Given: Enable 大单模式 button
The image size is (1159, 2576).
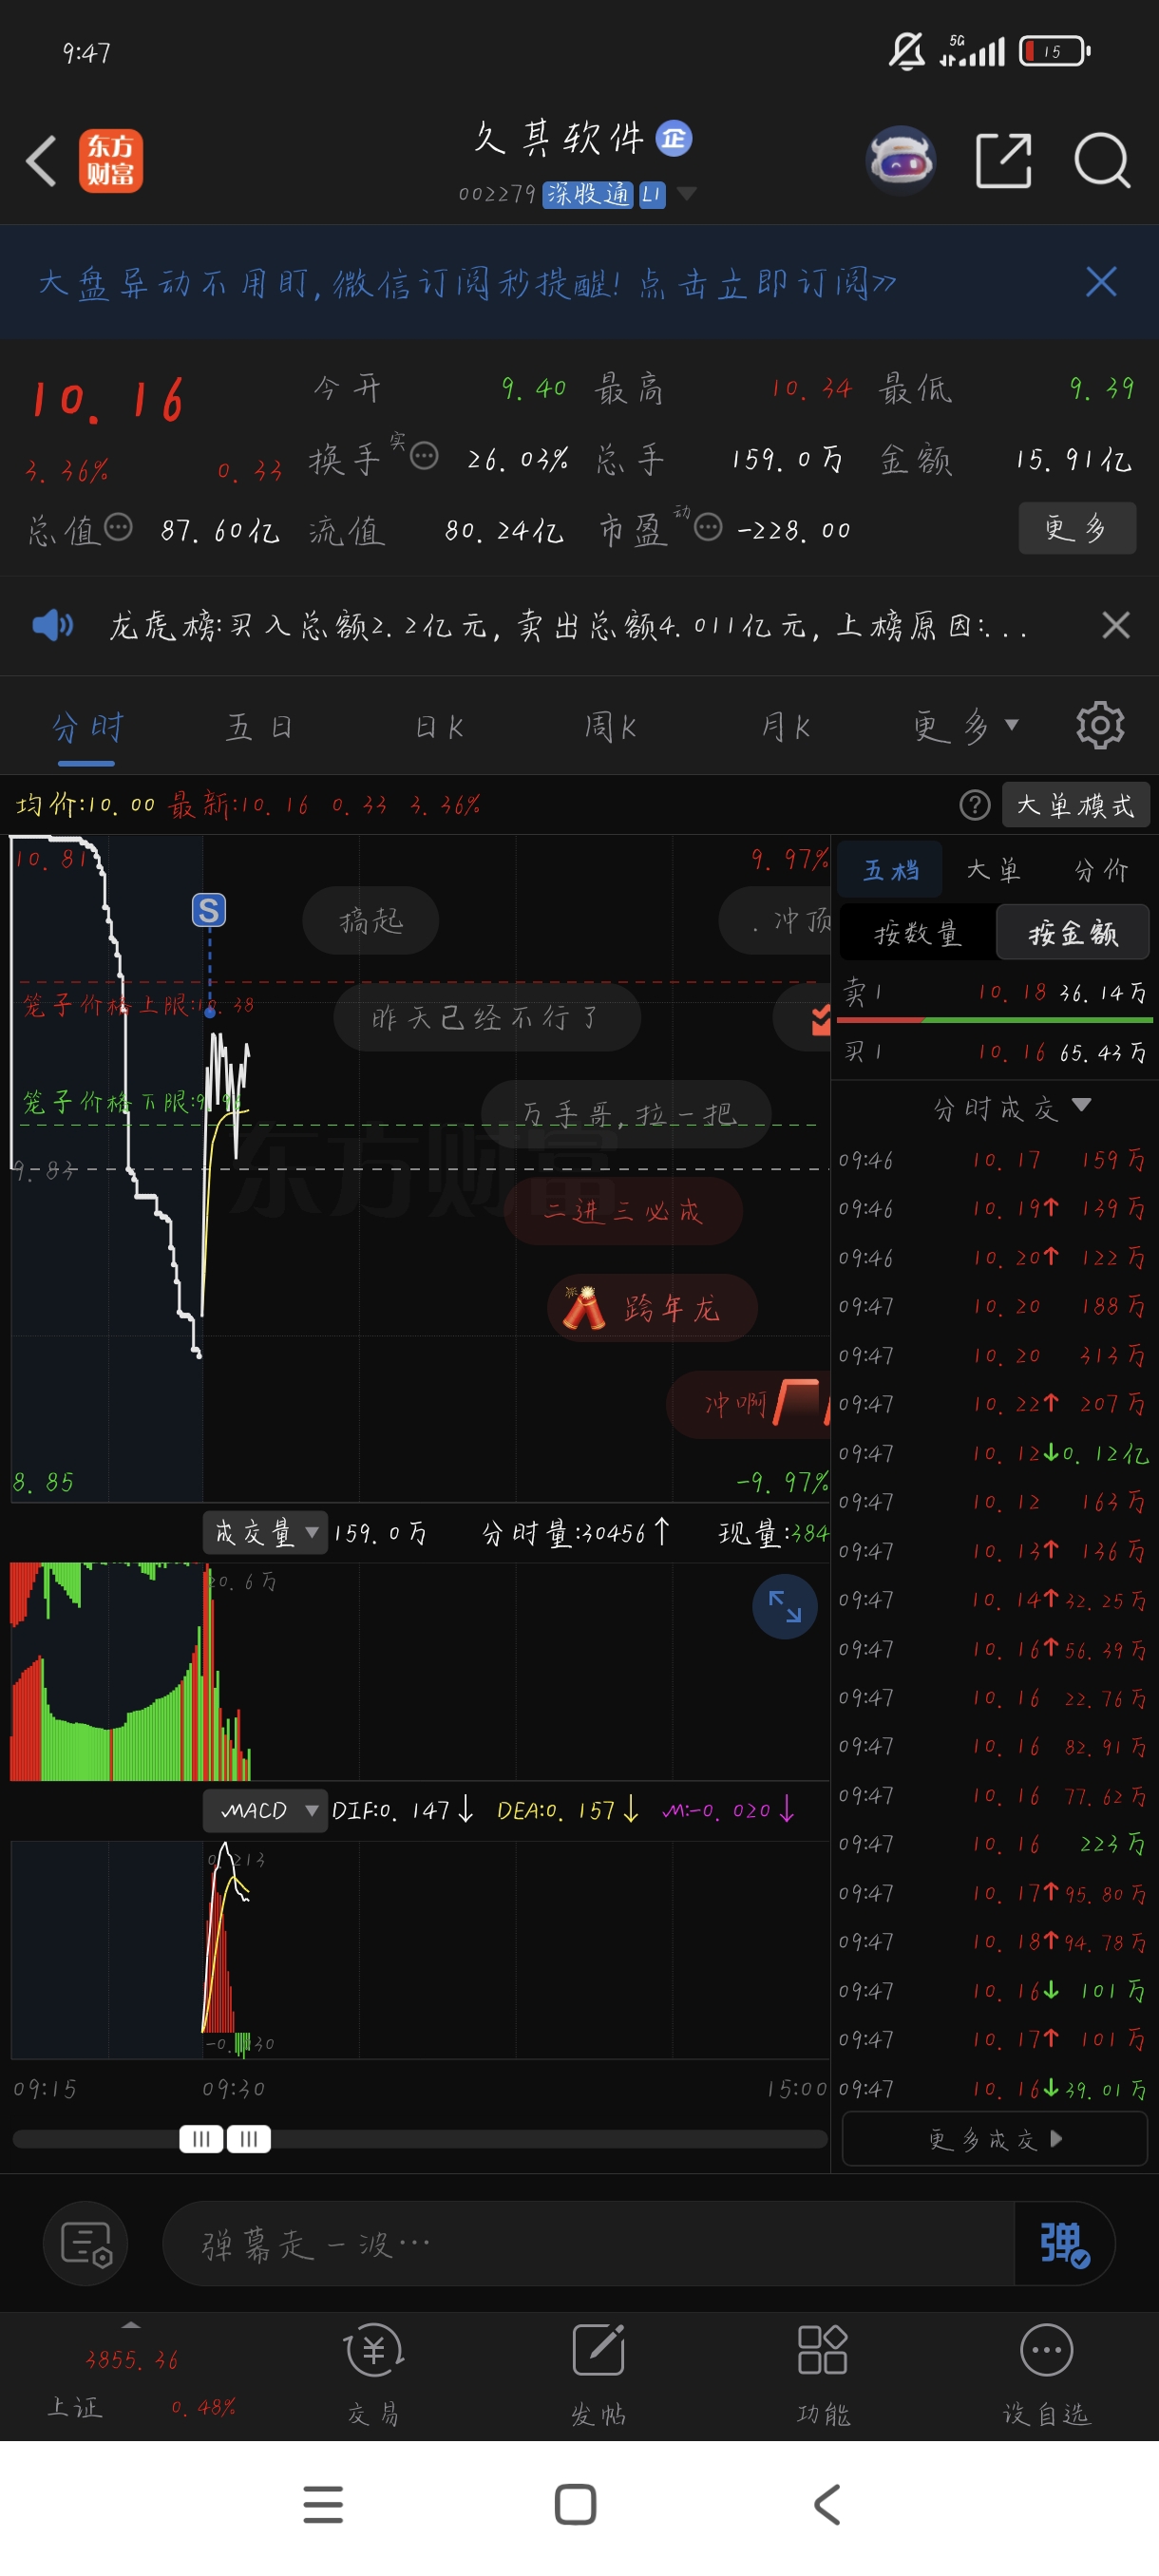Looking at the screenshot, I should coord(1076,805).
